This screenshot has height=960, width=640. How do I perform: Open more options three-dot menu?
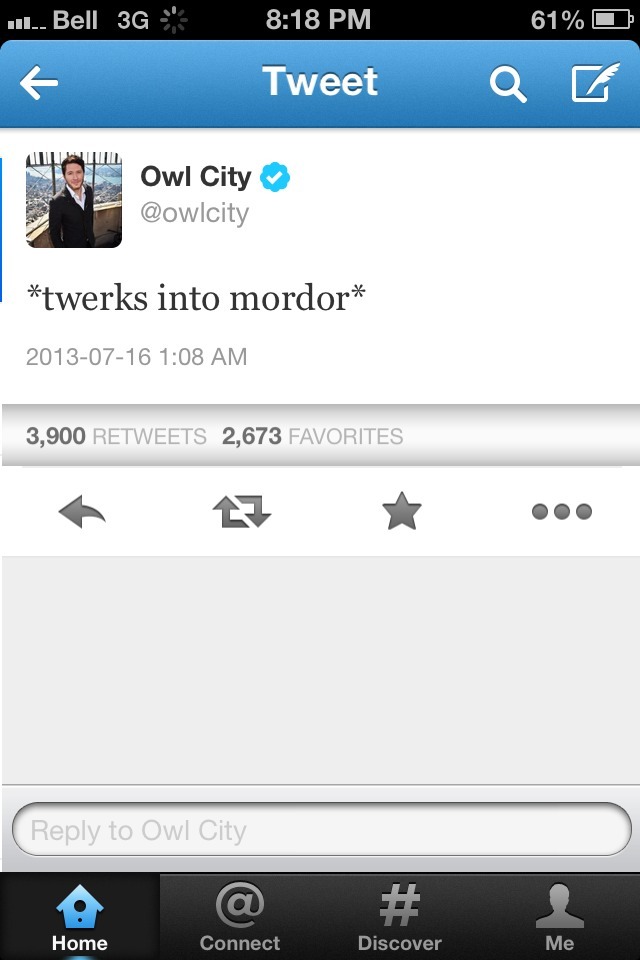562,511
